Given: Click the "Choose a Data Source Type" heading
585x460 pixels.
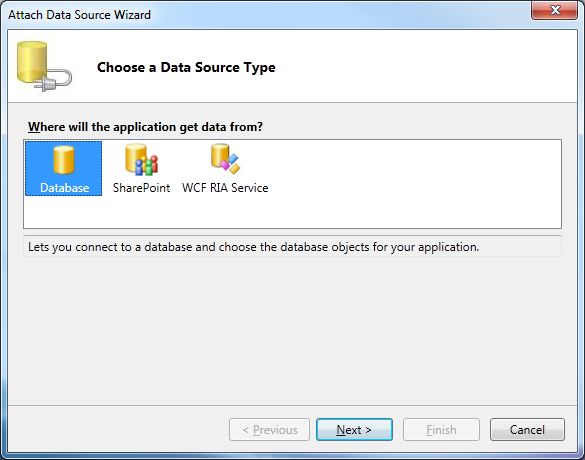Looking at the screenshot, I should (186, 67).
